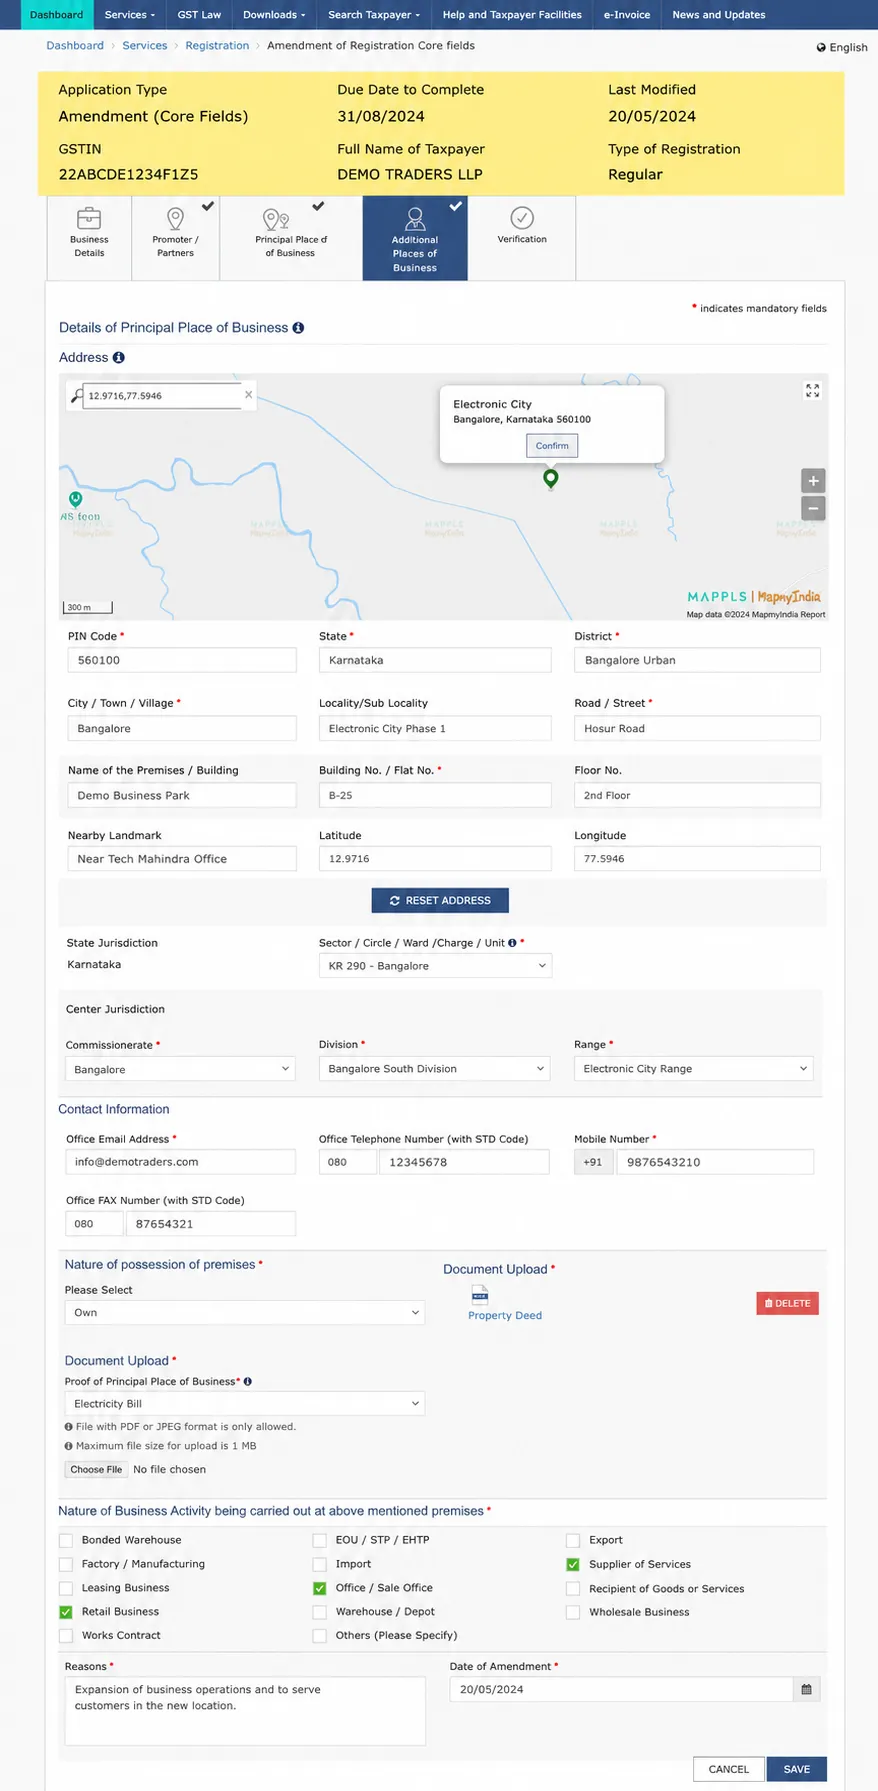Check the Wholesale Business checkbox
Viewport: 878px width, 1791px height.
(573, 1612)
